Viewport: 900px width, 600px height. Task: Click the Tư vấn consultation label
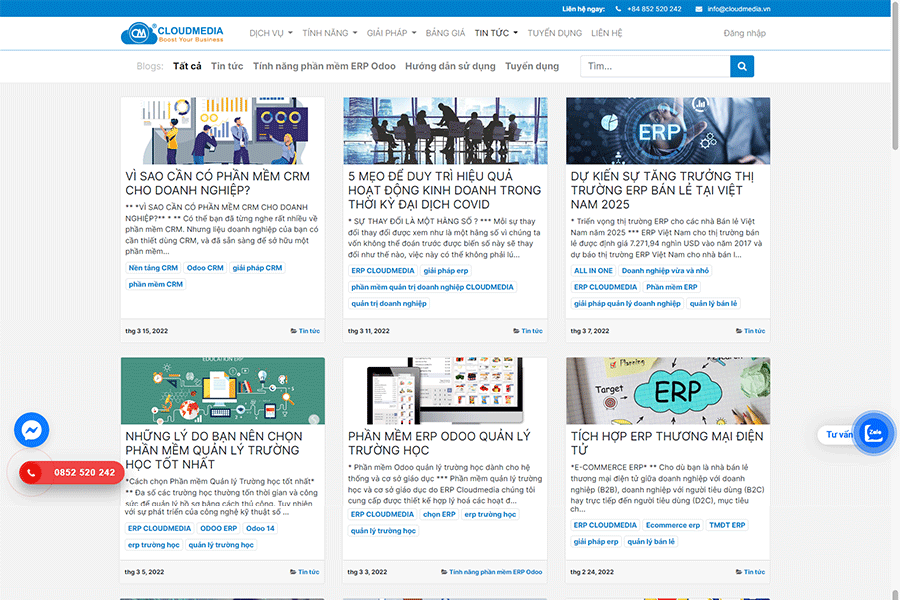[x=839, y=435]
